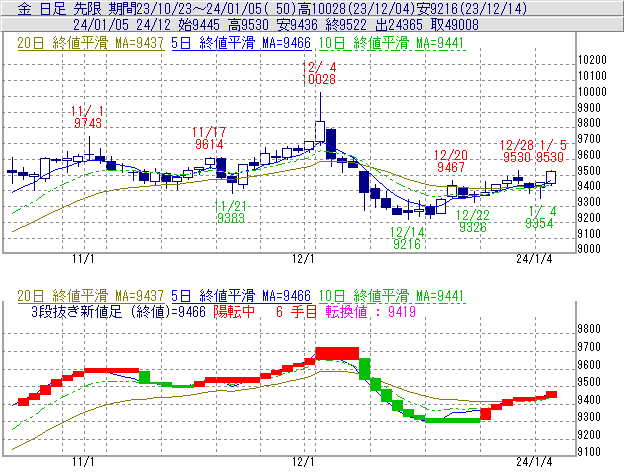
Task: Click the header value 高10028(23/12/04)
Action: pos(356,8)
